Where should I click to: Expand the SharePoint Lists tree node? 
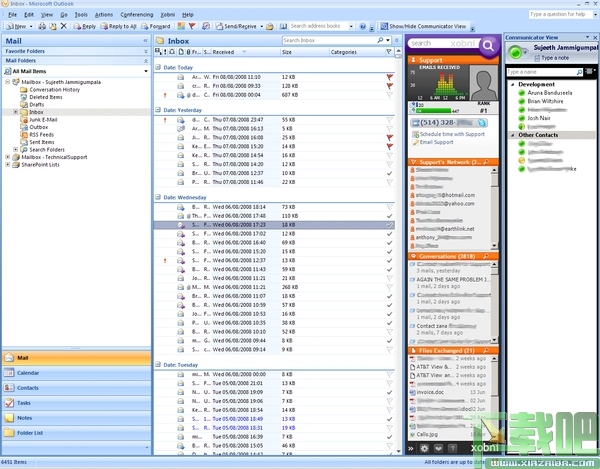tap(8, 165)
